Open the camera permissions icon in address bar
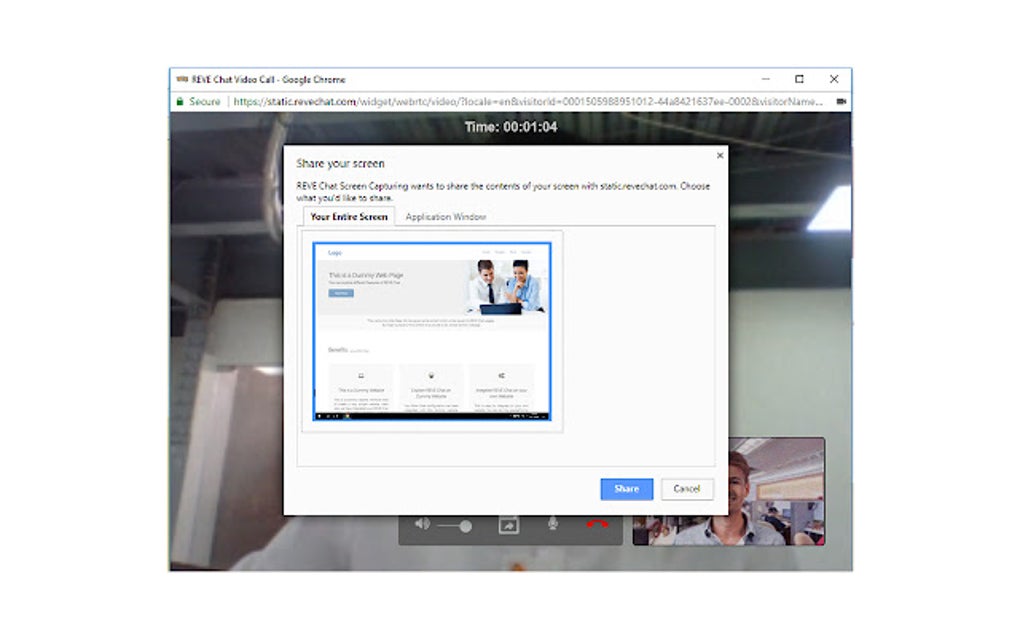Screen dimensions: 1020x638 pos(839,101)
